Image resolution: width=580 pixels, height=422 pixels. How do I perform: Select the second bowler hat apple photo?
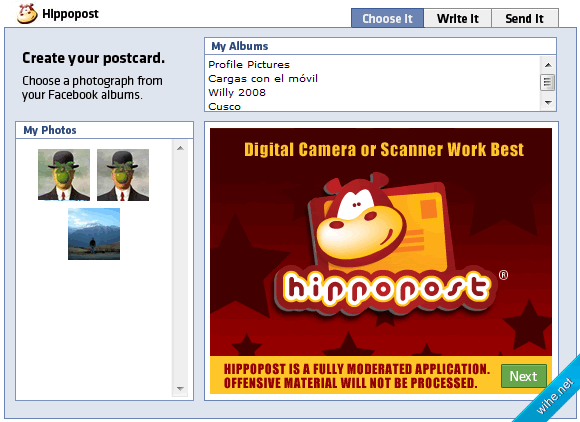pyautogui.click(x=123, y=175)
